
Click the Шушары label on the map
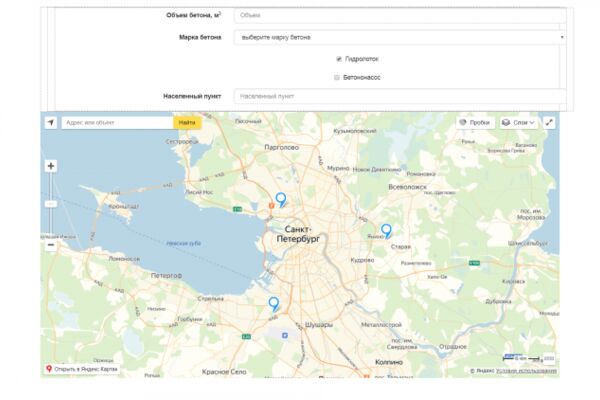click(319, 325)
